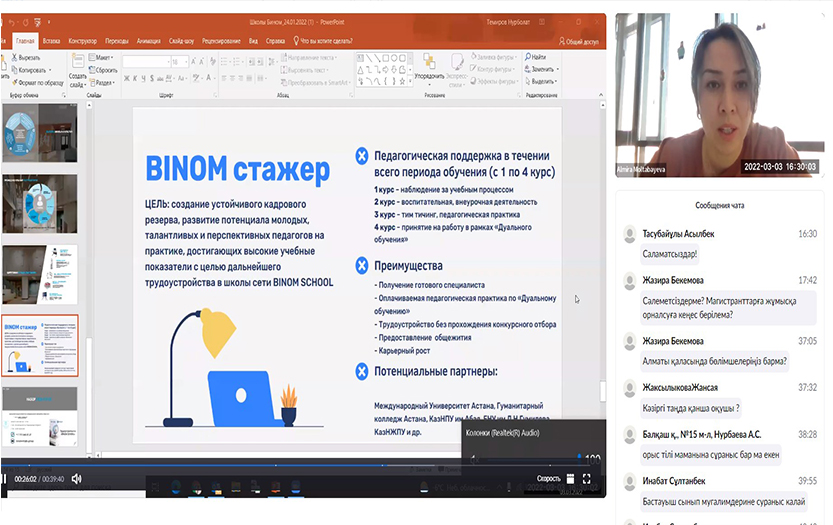Image resolution: width=833 pixels, height=525 pixels.
Task: Pause the video playback
Action: tap(3, 479)
